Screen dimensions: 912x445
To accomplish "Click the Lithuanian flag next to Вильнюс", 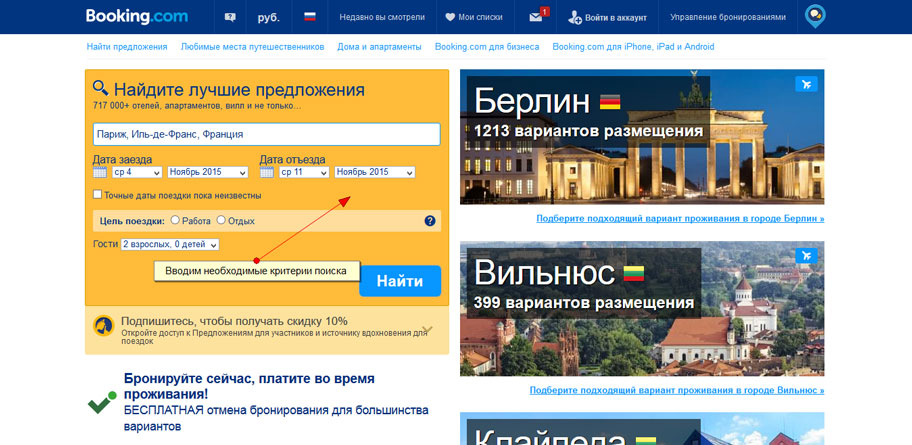I will point(634,273).
